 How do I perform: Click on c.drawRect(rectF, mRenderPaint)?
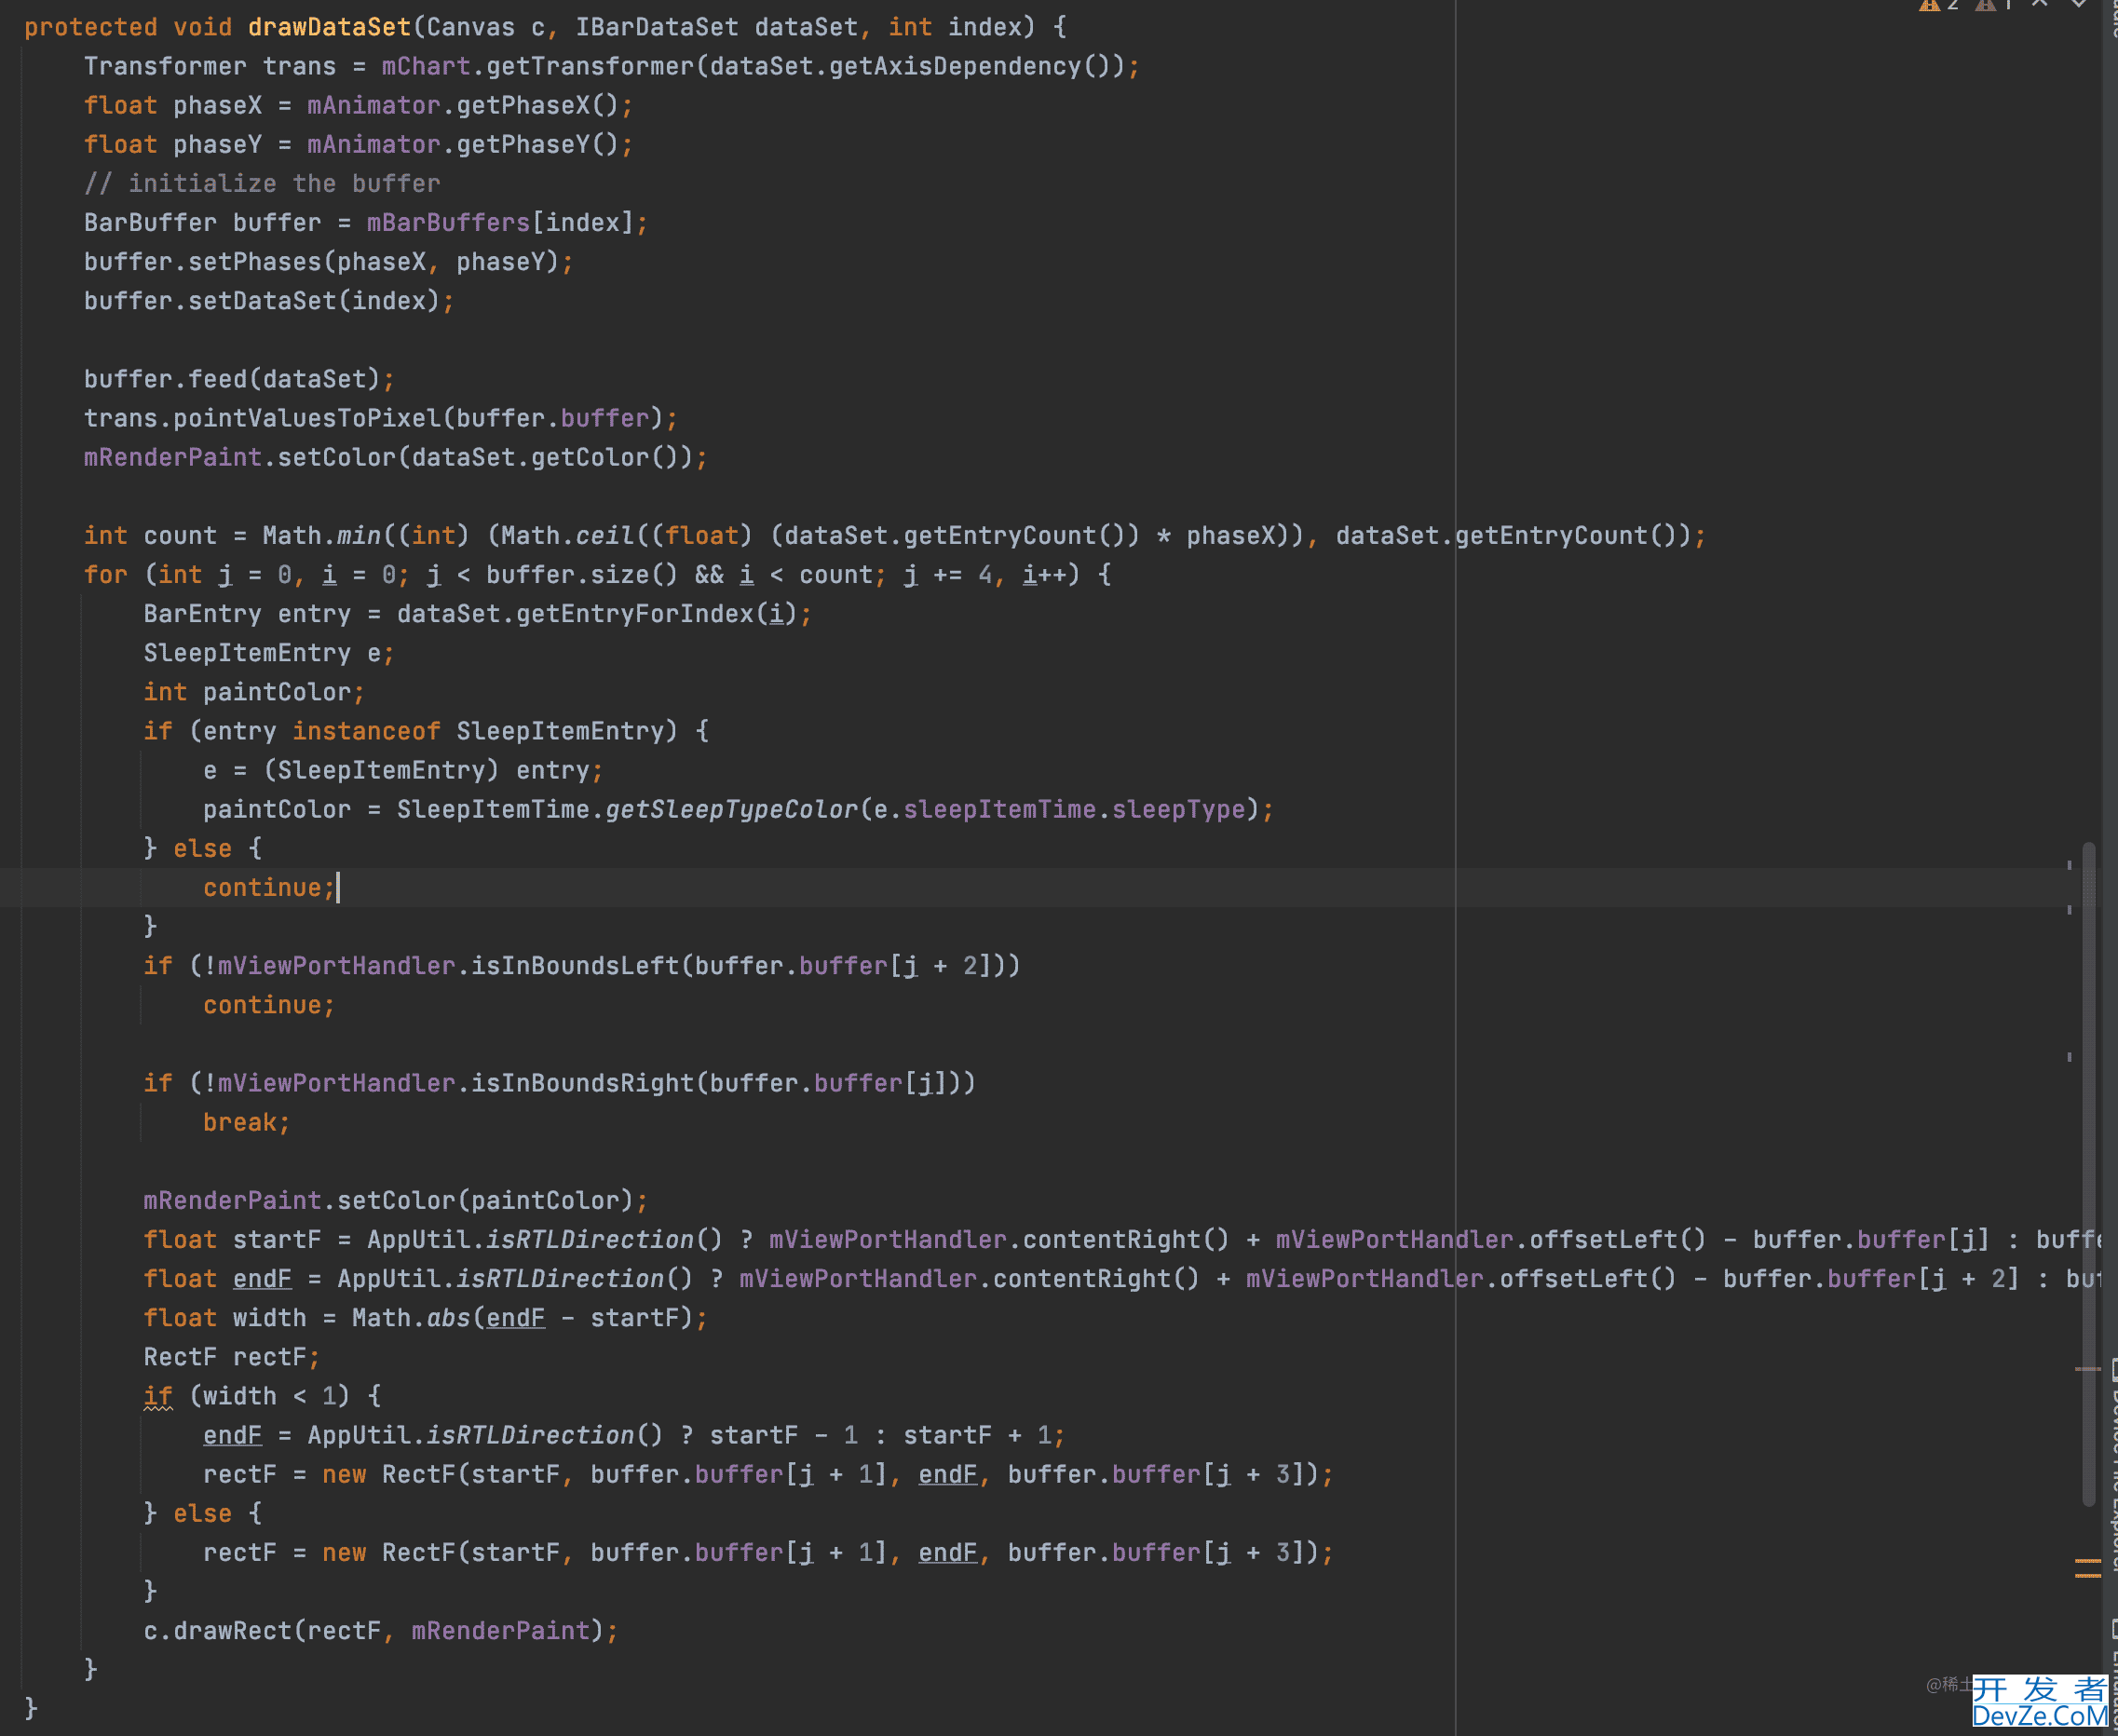tap(373, 1630)
